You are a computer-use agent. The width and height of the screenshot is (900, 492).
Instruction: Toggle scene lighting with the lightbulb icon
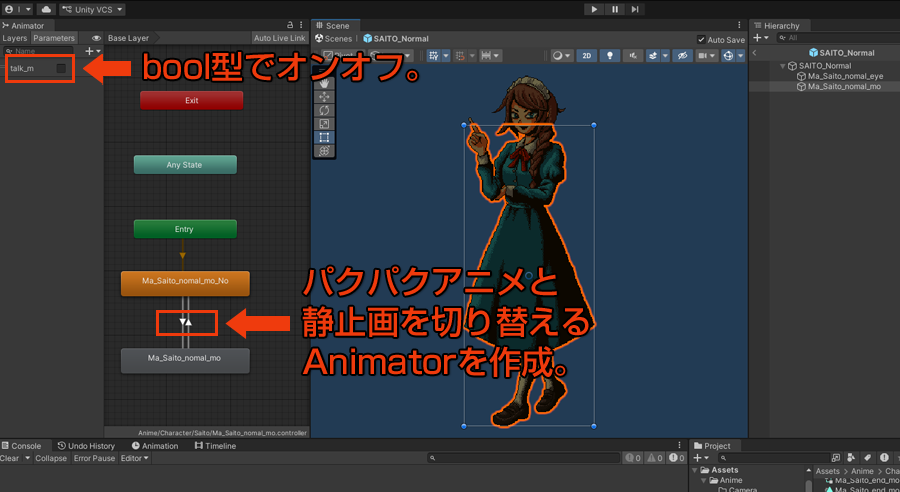point(609,56)
